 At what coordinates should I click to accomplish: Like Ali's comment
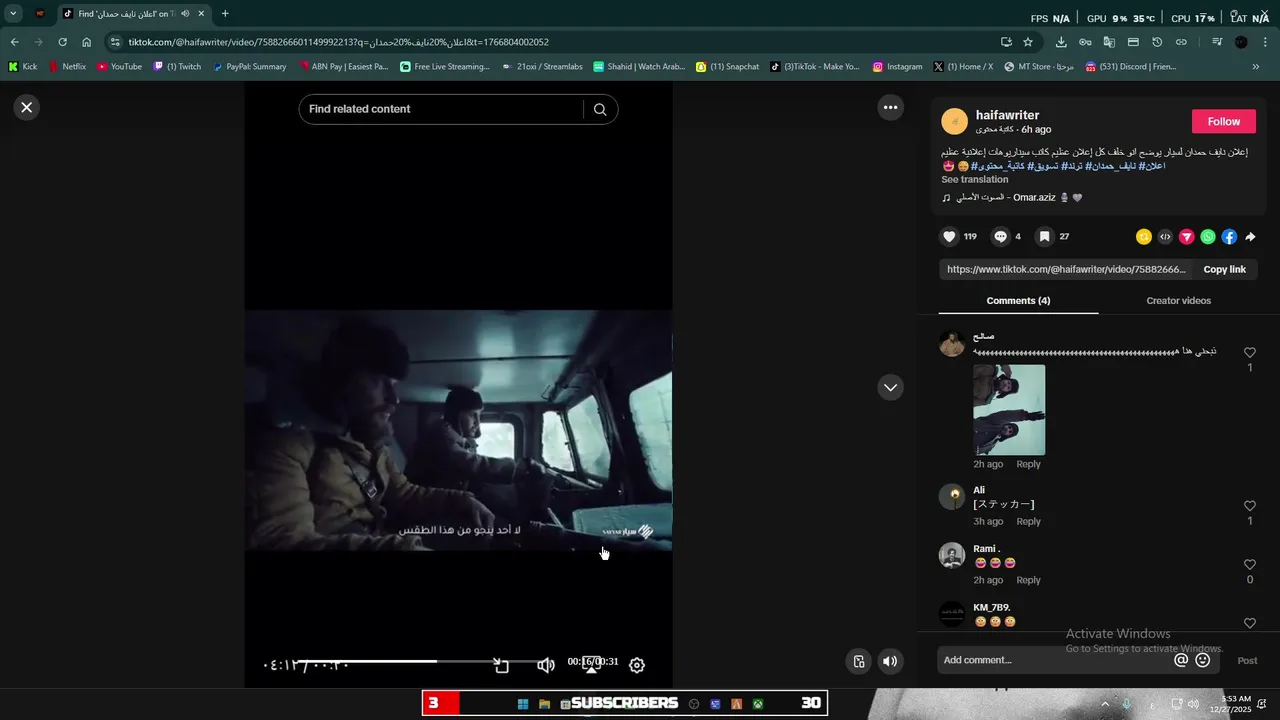coord(1249,506)
